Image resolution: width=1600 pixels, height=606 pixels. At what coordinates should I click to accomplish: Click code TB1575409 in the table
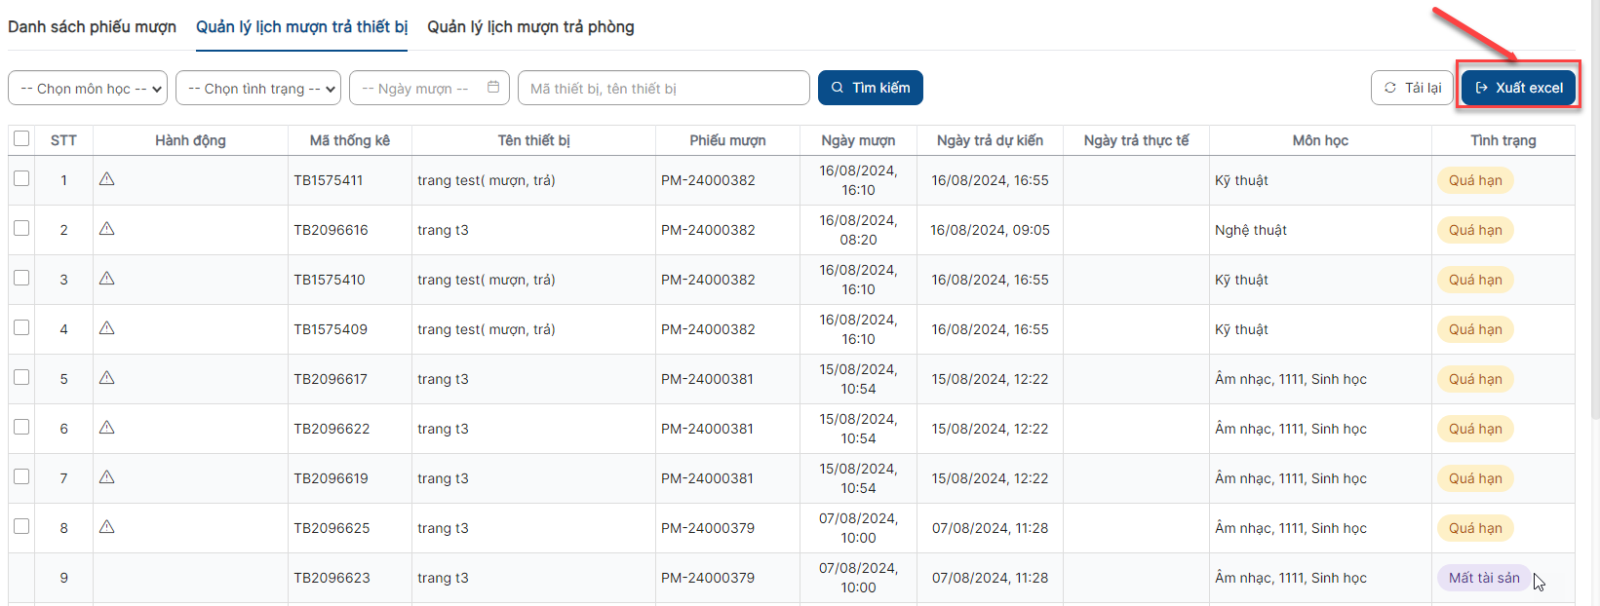point(330,329)
